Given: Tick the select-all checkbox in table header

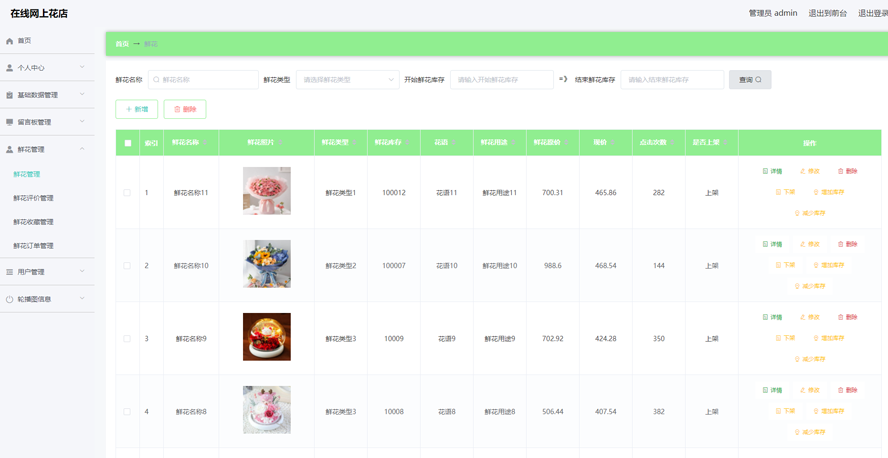Looking at the screenshot, I should point(127,143).
